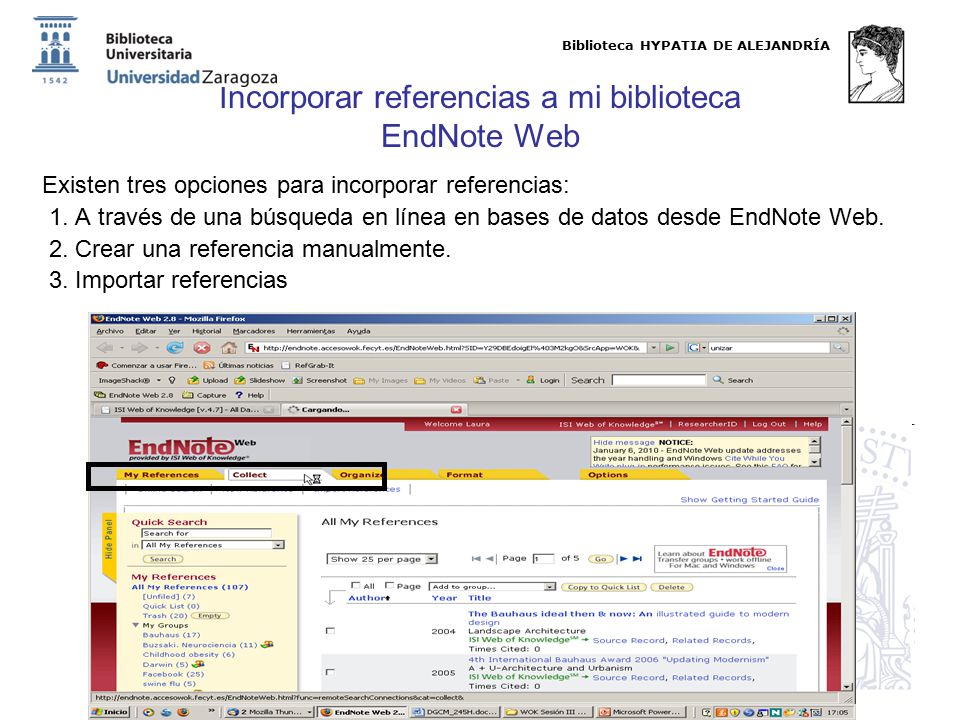Open the Archivo menu

point(110,331)
